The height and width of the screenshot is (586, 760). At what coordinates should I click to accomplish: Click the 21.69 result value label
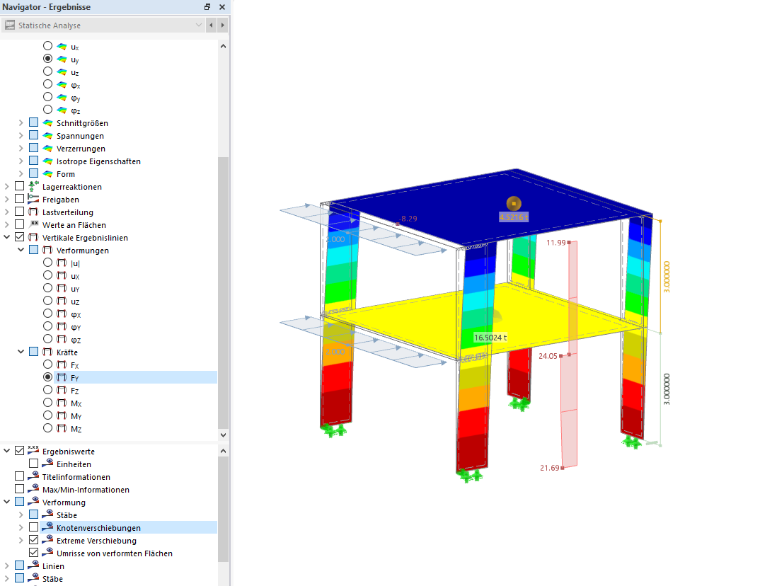click(x=550, y=468)
